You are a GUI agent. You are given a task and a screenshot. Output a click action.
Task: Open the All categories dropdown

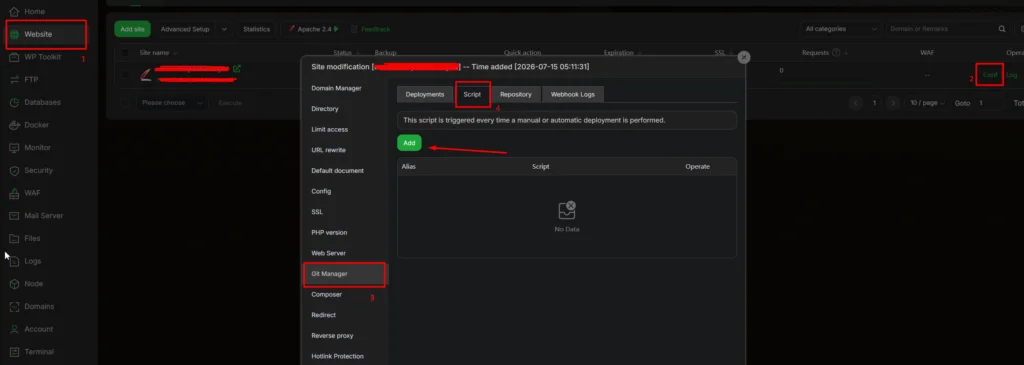coord(840,29)
